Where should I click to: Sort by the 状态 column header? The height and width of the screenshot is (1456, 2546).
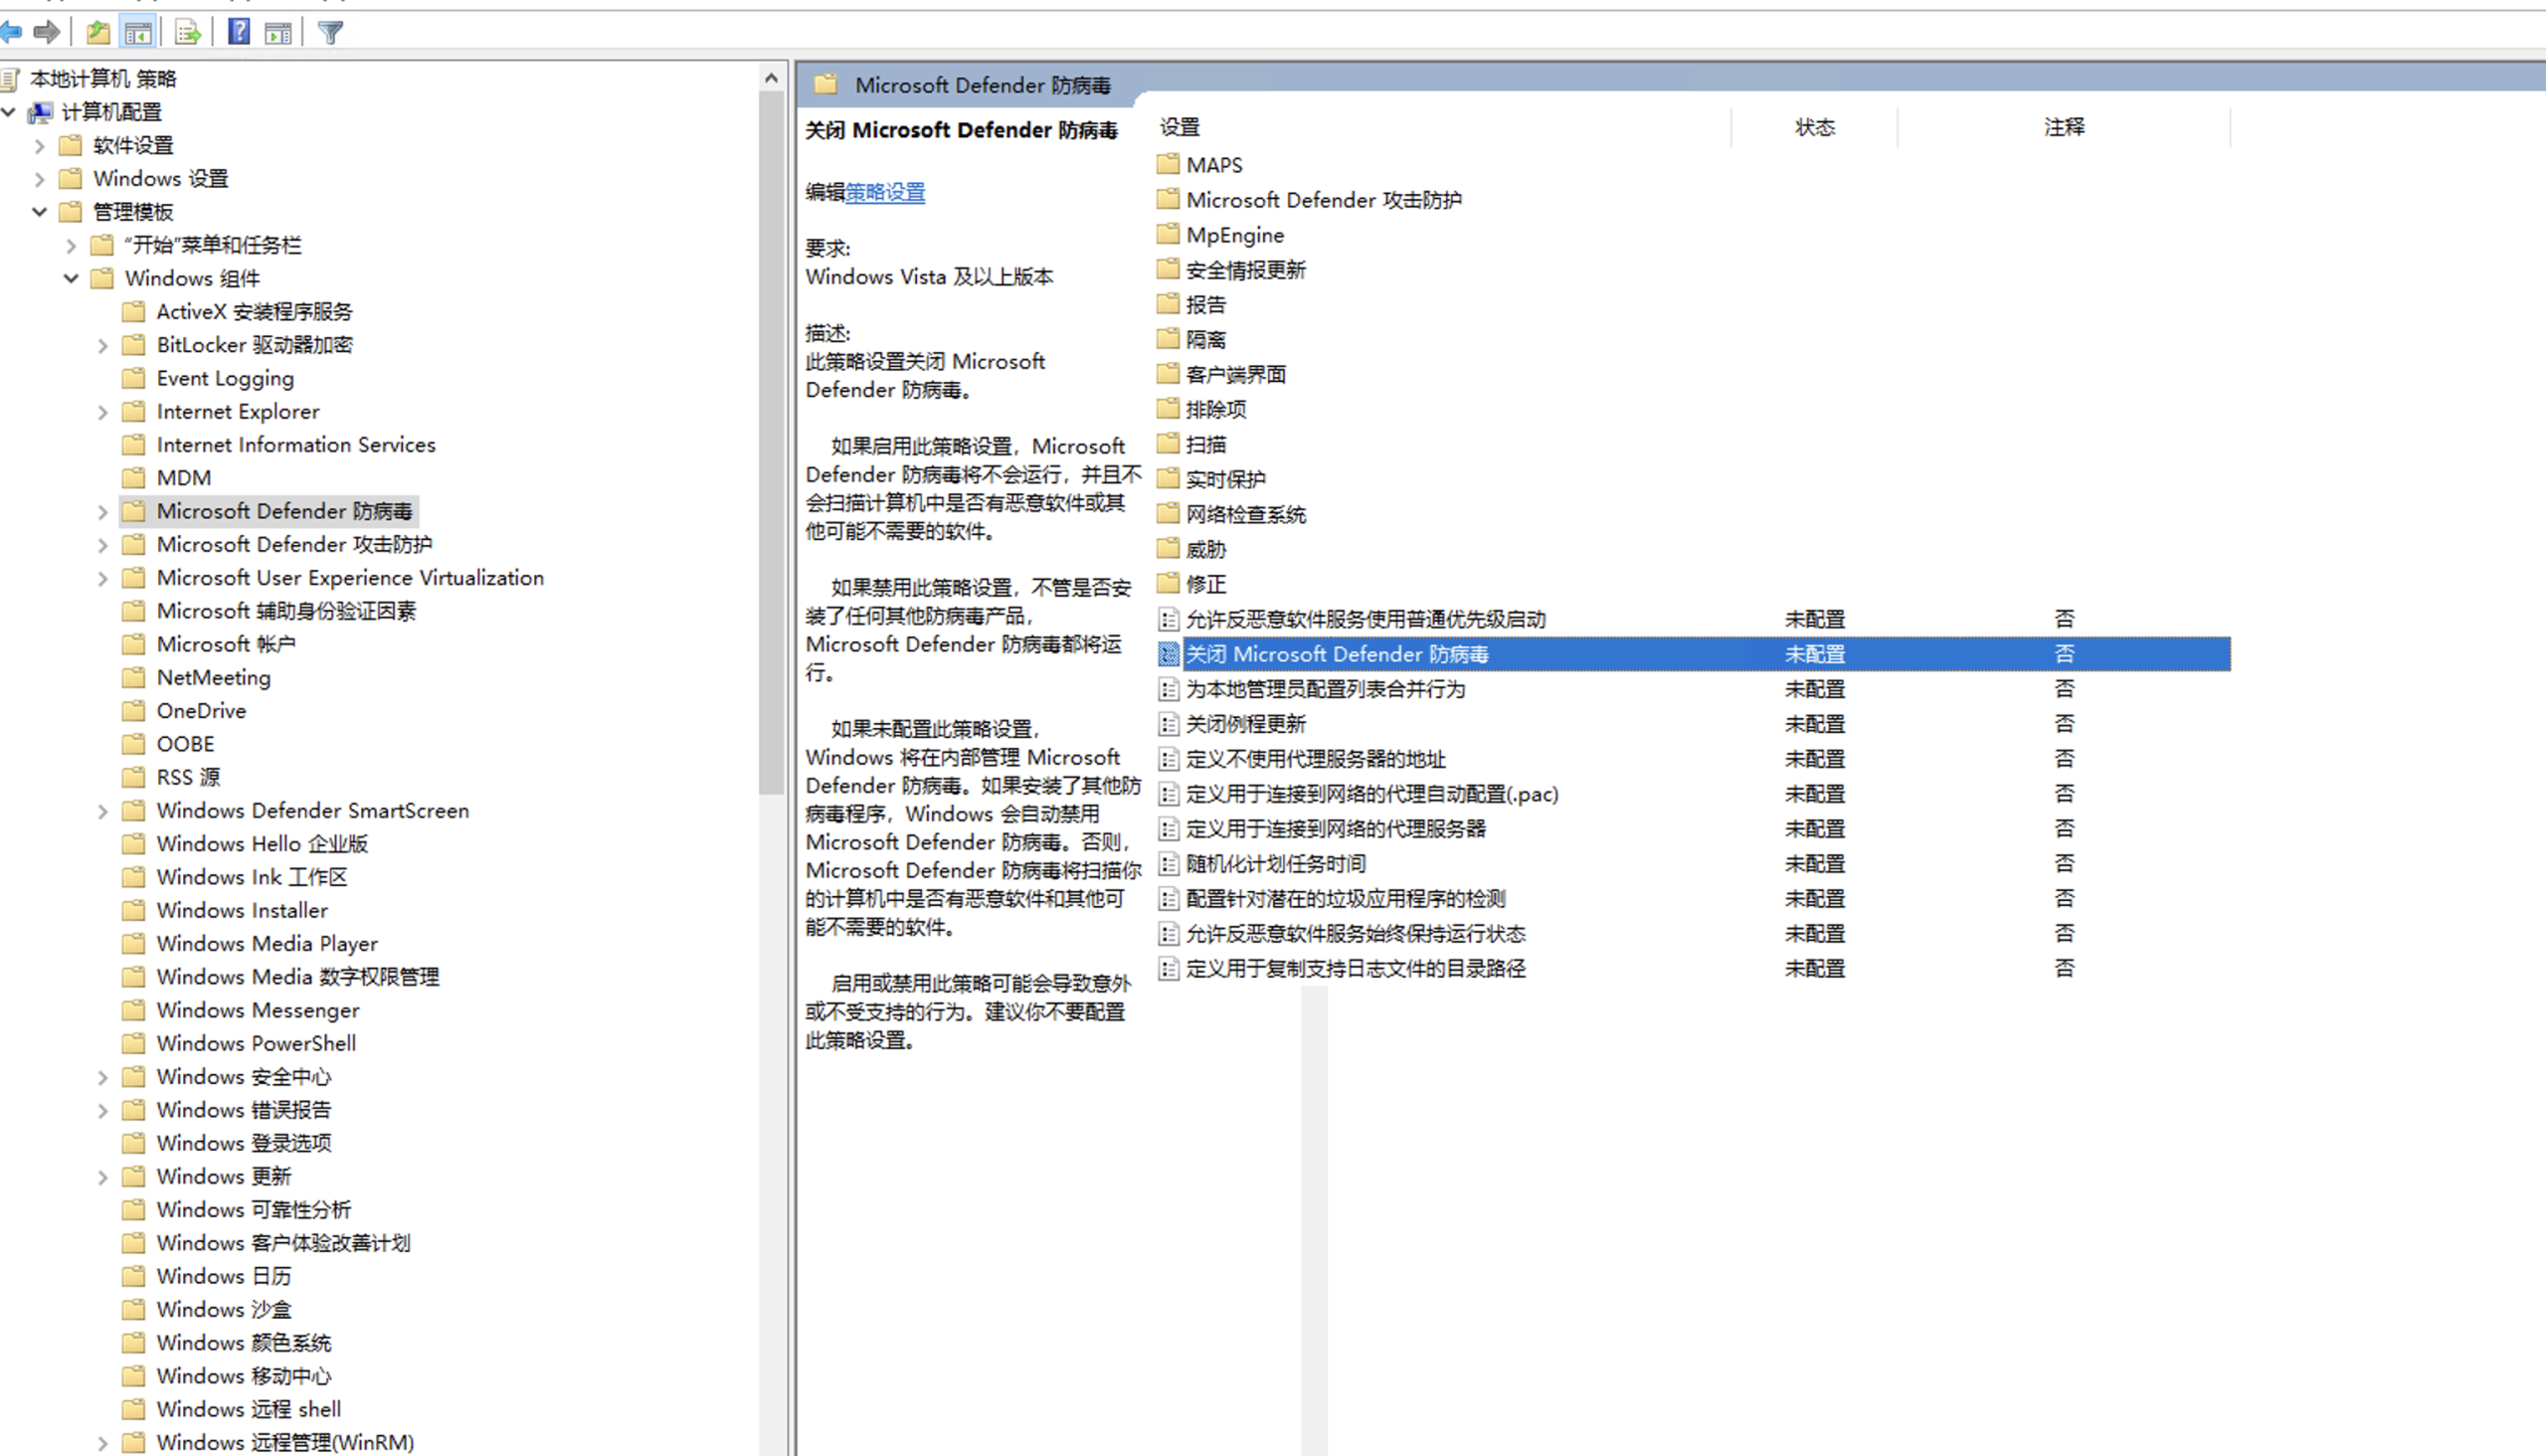point(1814,127)
